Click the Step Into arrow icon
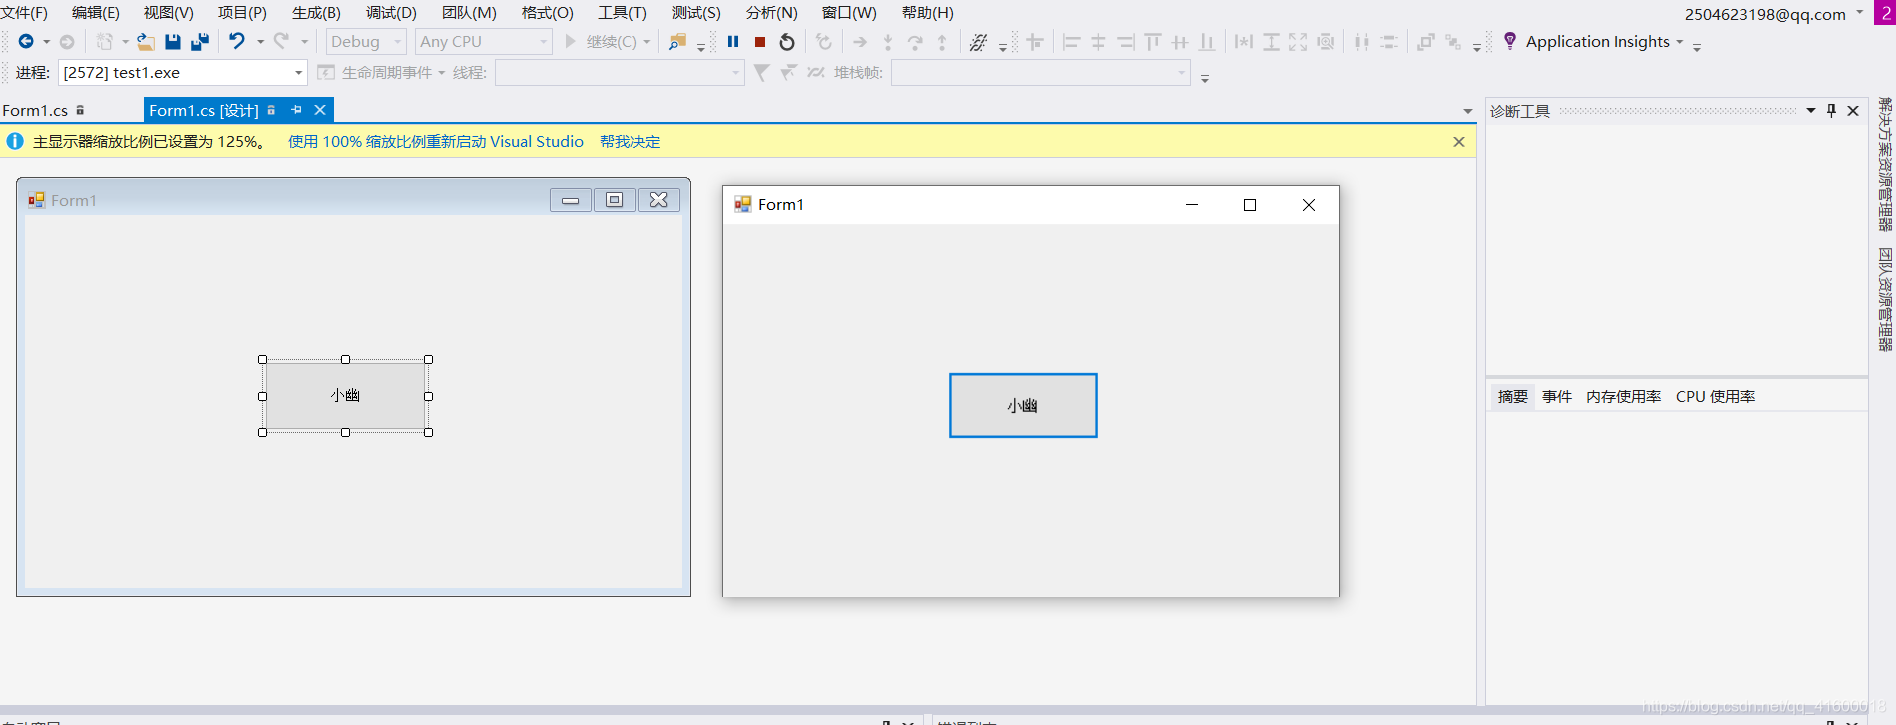The height and width of the screenshot is (725, 1896). coord(888,42)
